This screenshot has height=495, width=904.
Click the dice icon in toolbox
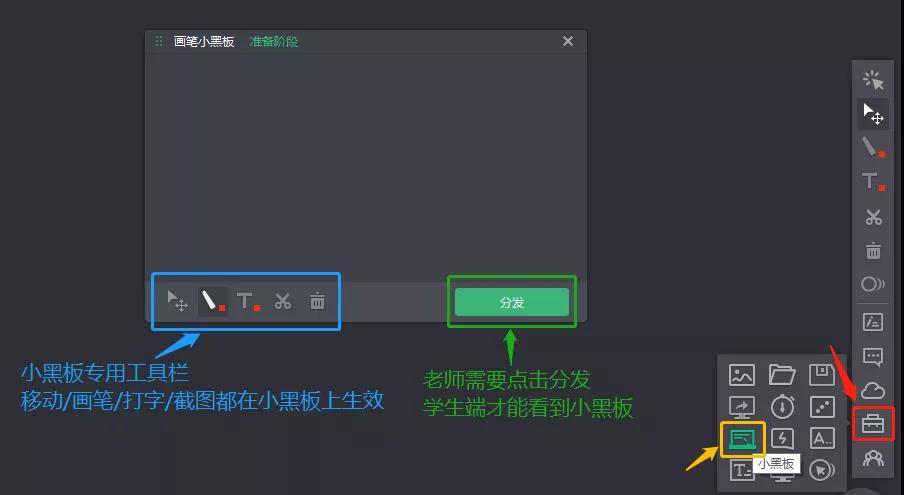coord(822,407)
